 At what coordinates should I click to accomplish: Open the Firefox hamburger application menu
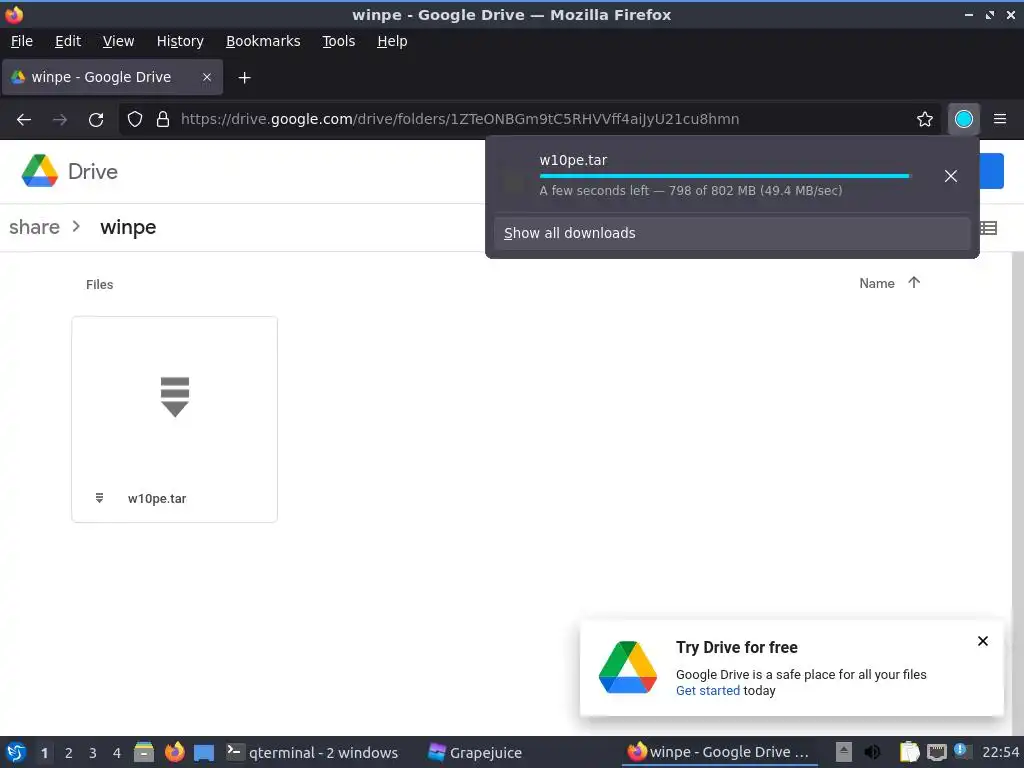tap(999, 119)
